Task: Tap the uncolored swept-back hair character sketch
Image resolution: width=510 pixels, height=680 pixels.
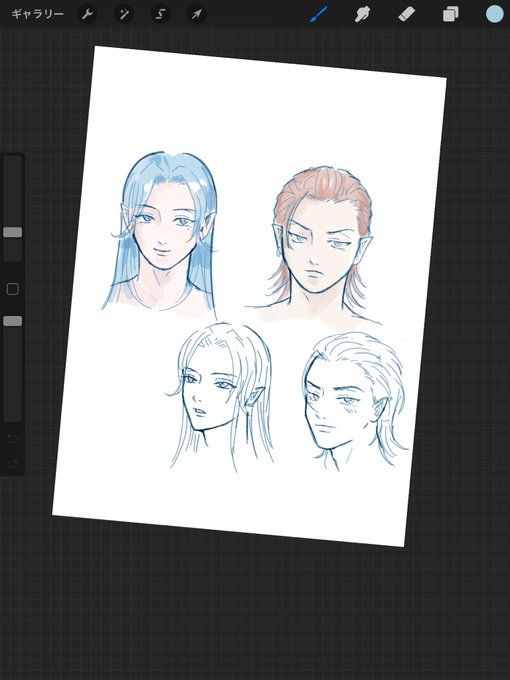Action: (x=355, y=401)
